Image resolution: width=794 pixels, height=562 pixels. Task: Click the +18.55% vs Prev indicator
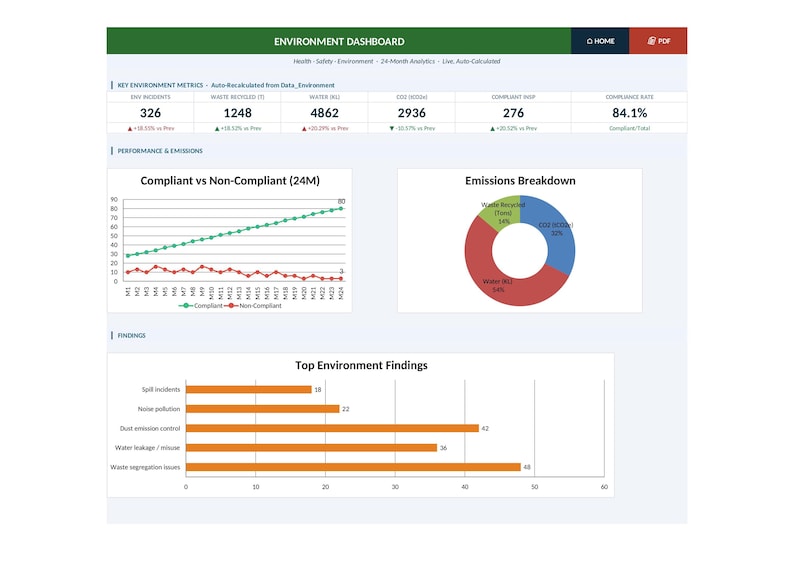(150, 129)
